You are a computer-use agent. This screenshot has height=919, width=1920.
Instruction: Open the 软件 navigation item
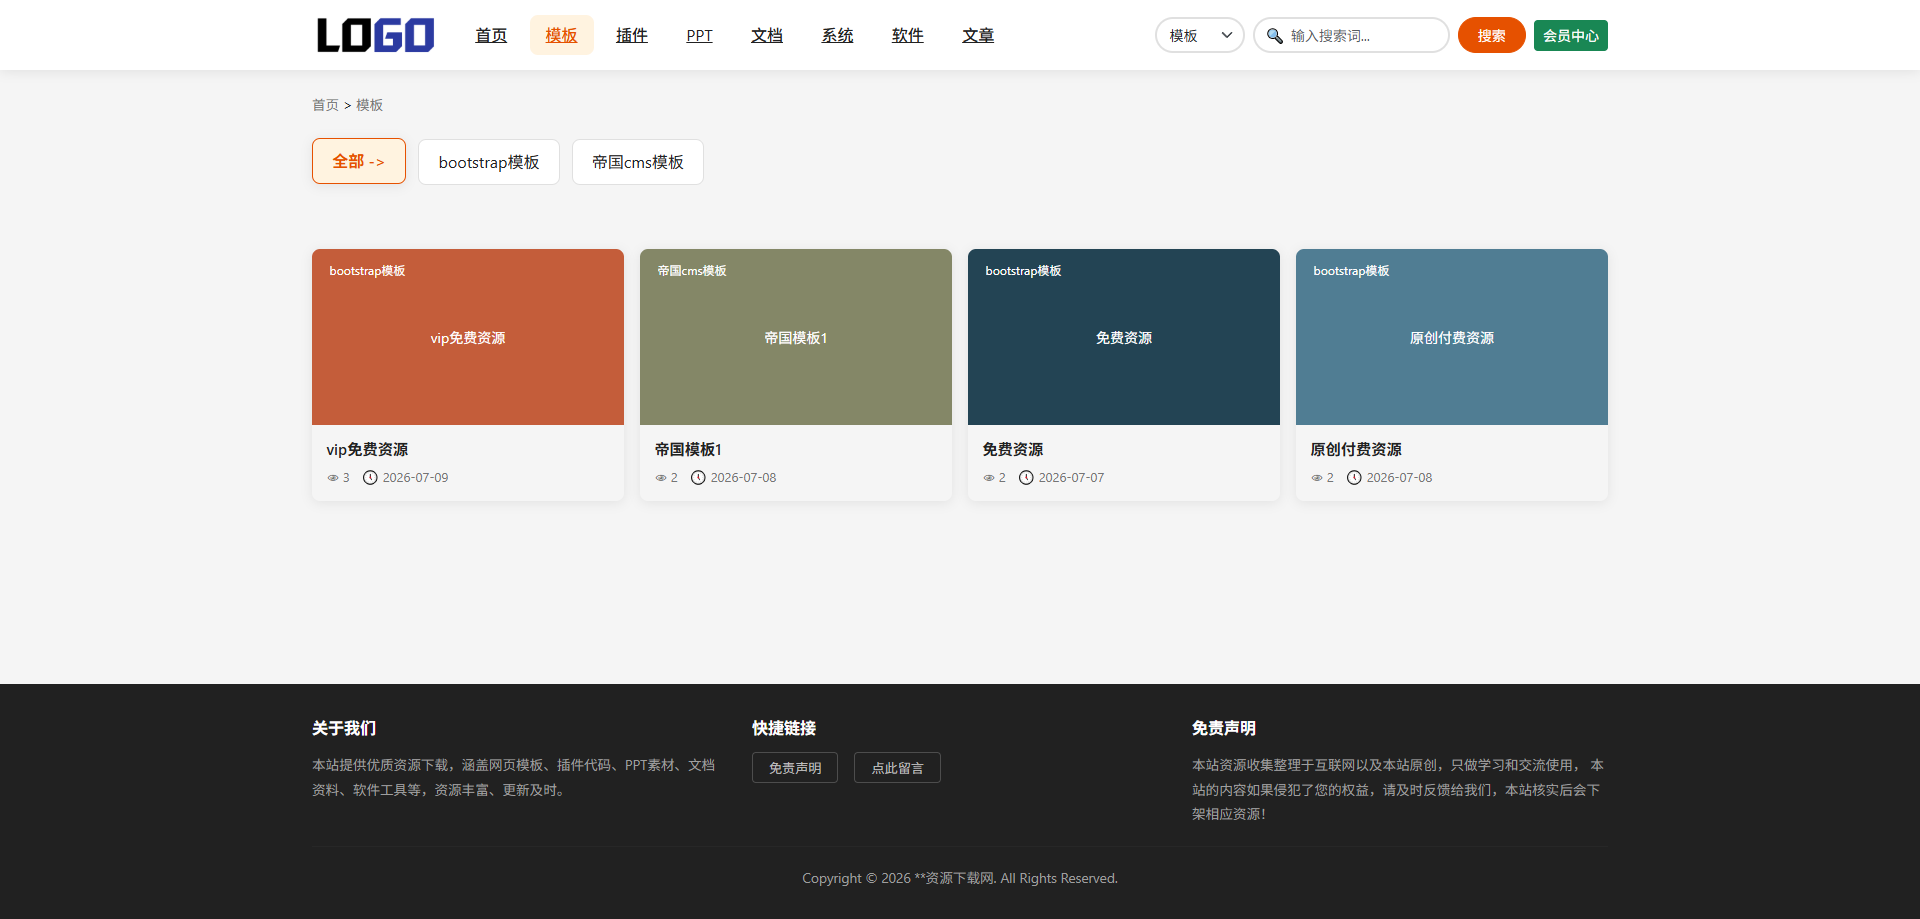coord(907,35)
